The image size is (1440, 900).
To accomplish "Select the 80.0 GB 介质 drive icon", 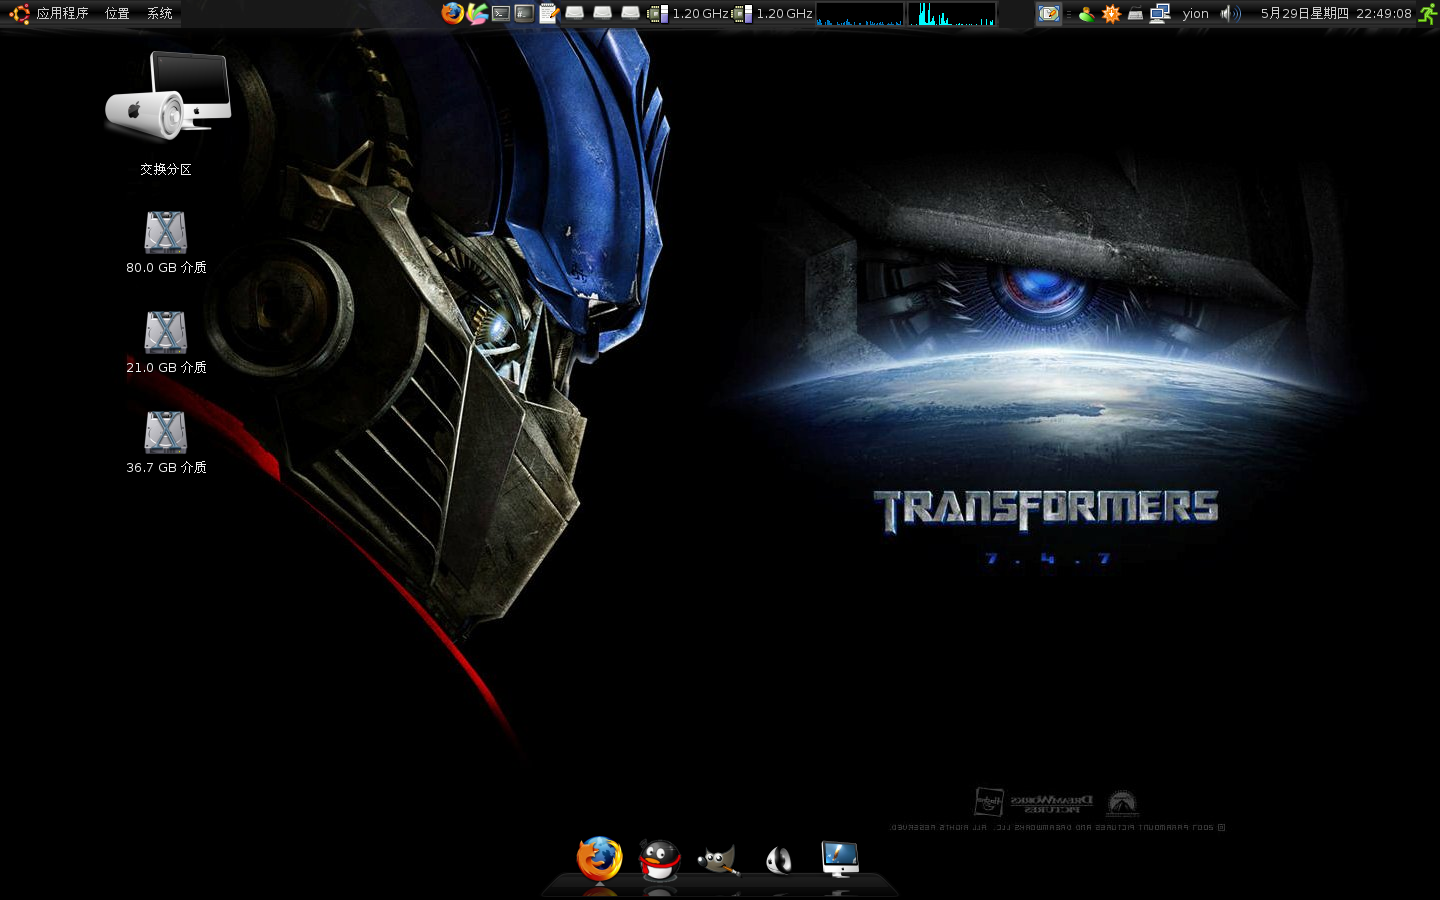I will 166,242.
